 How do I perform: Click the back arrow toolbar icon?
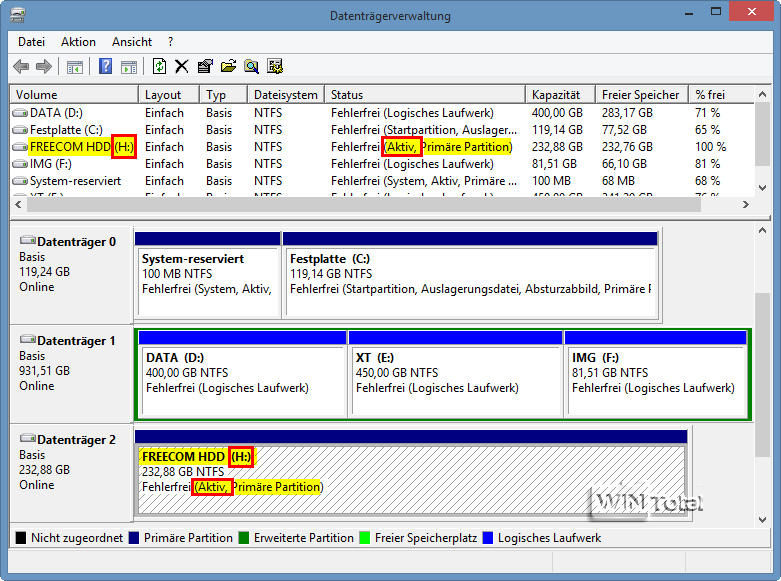(21, 67)
